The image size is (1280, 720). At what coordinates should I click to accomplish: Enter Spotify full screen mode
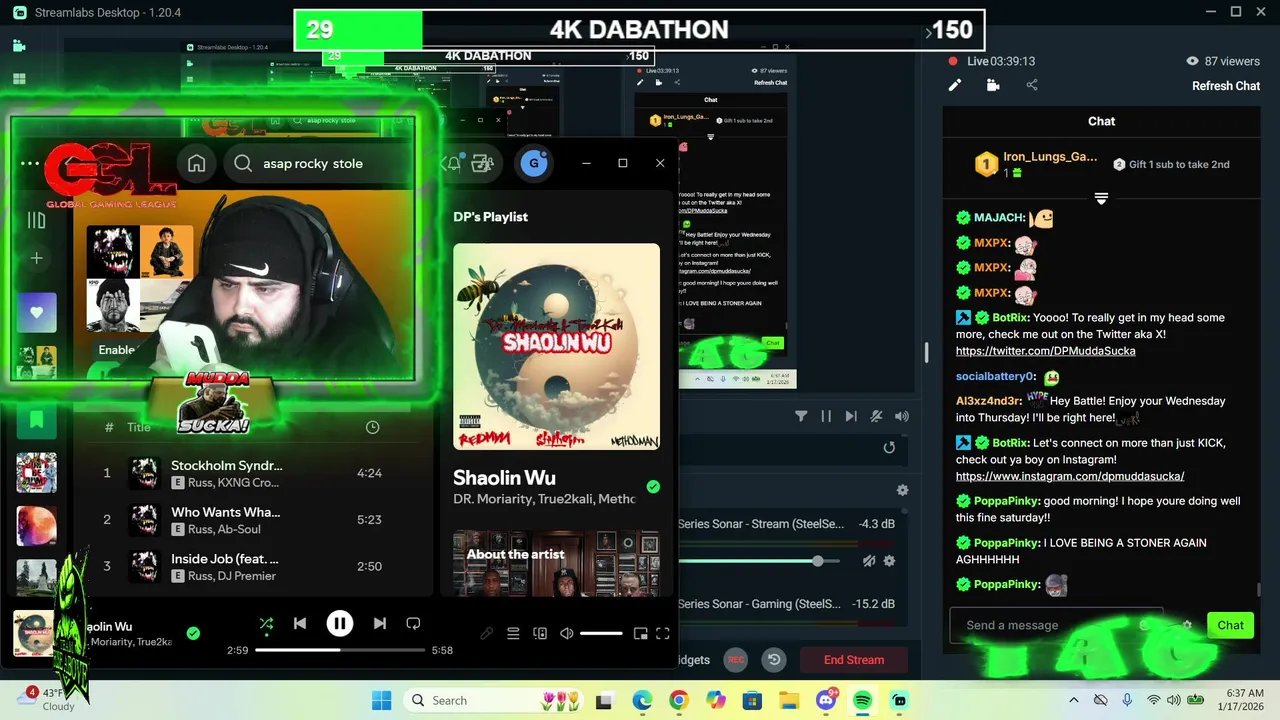(663, 633)
